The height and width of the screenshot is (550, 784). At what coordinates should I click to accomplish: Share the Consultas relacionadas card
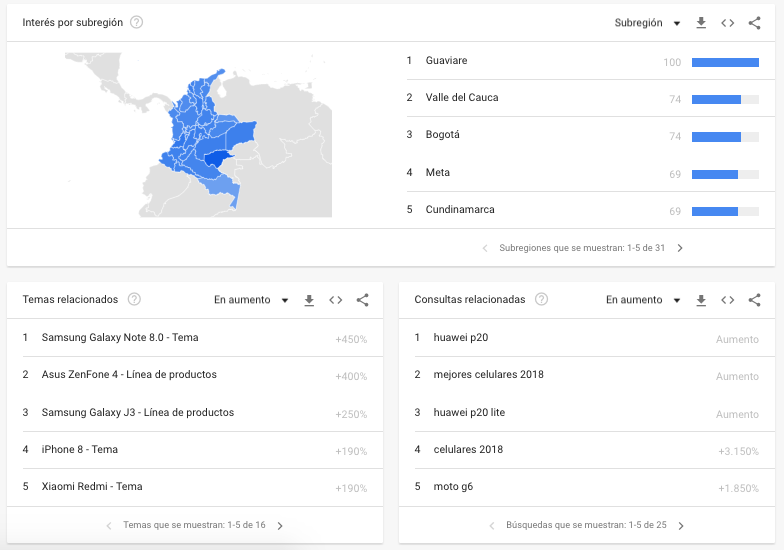[x=754, y=300]
